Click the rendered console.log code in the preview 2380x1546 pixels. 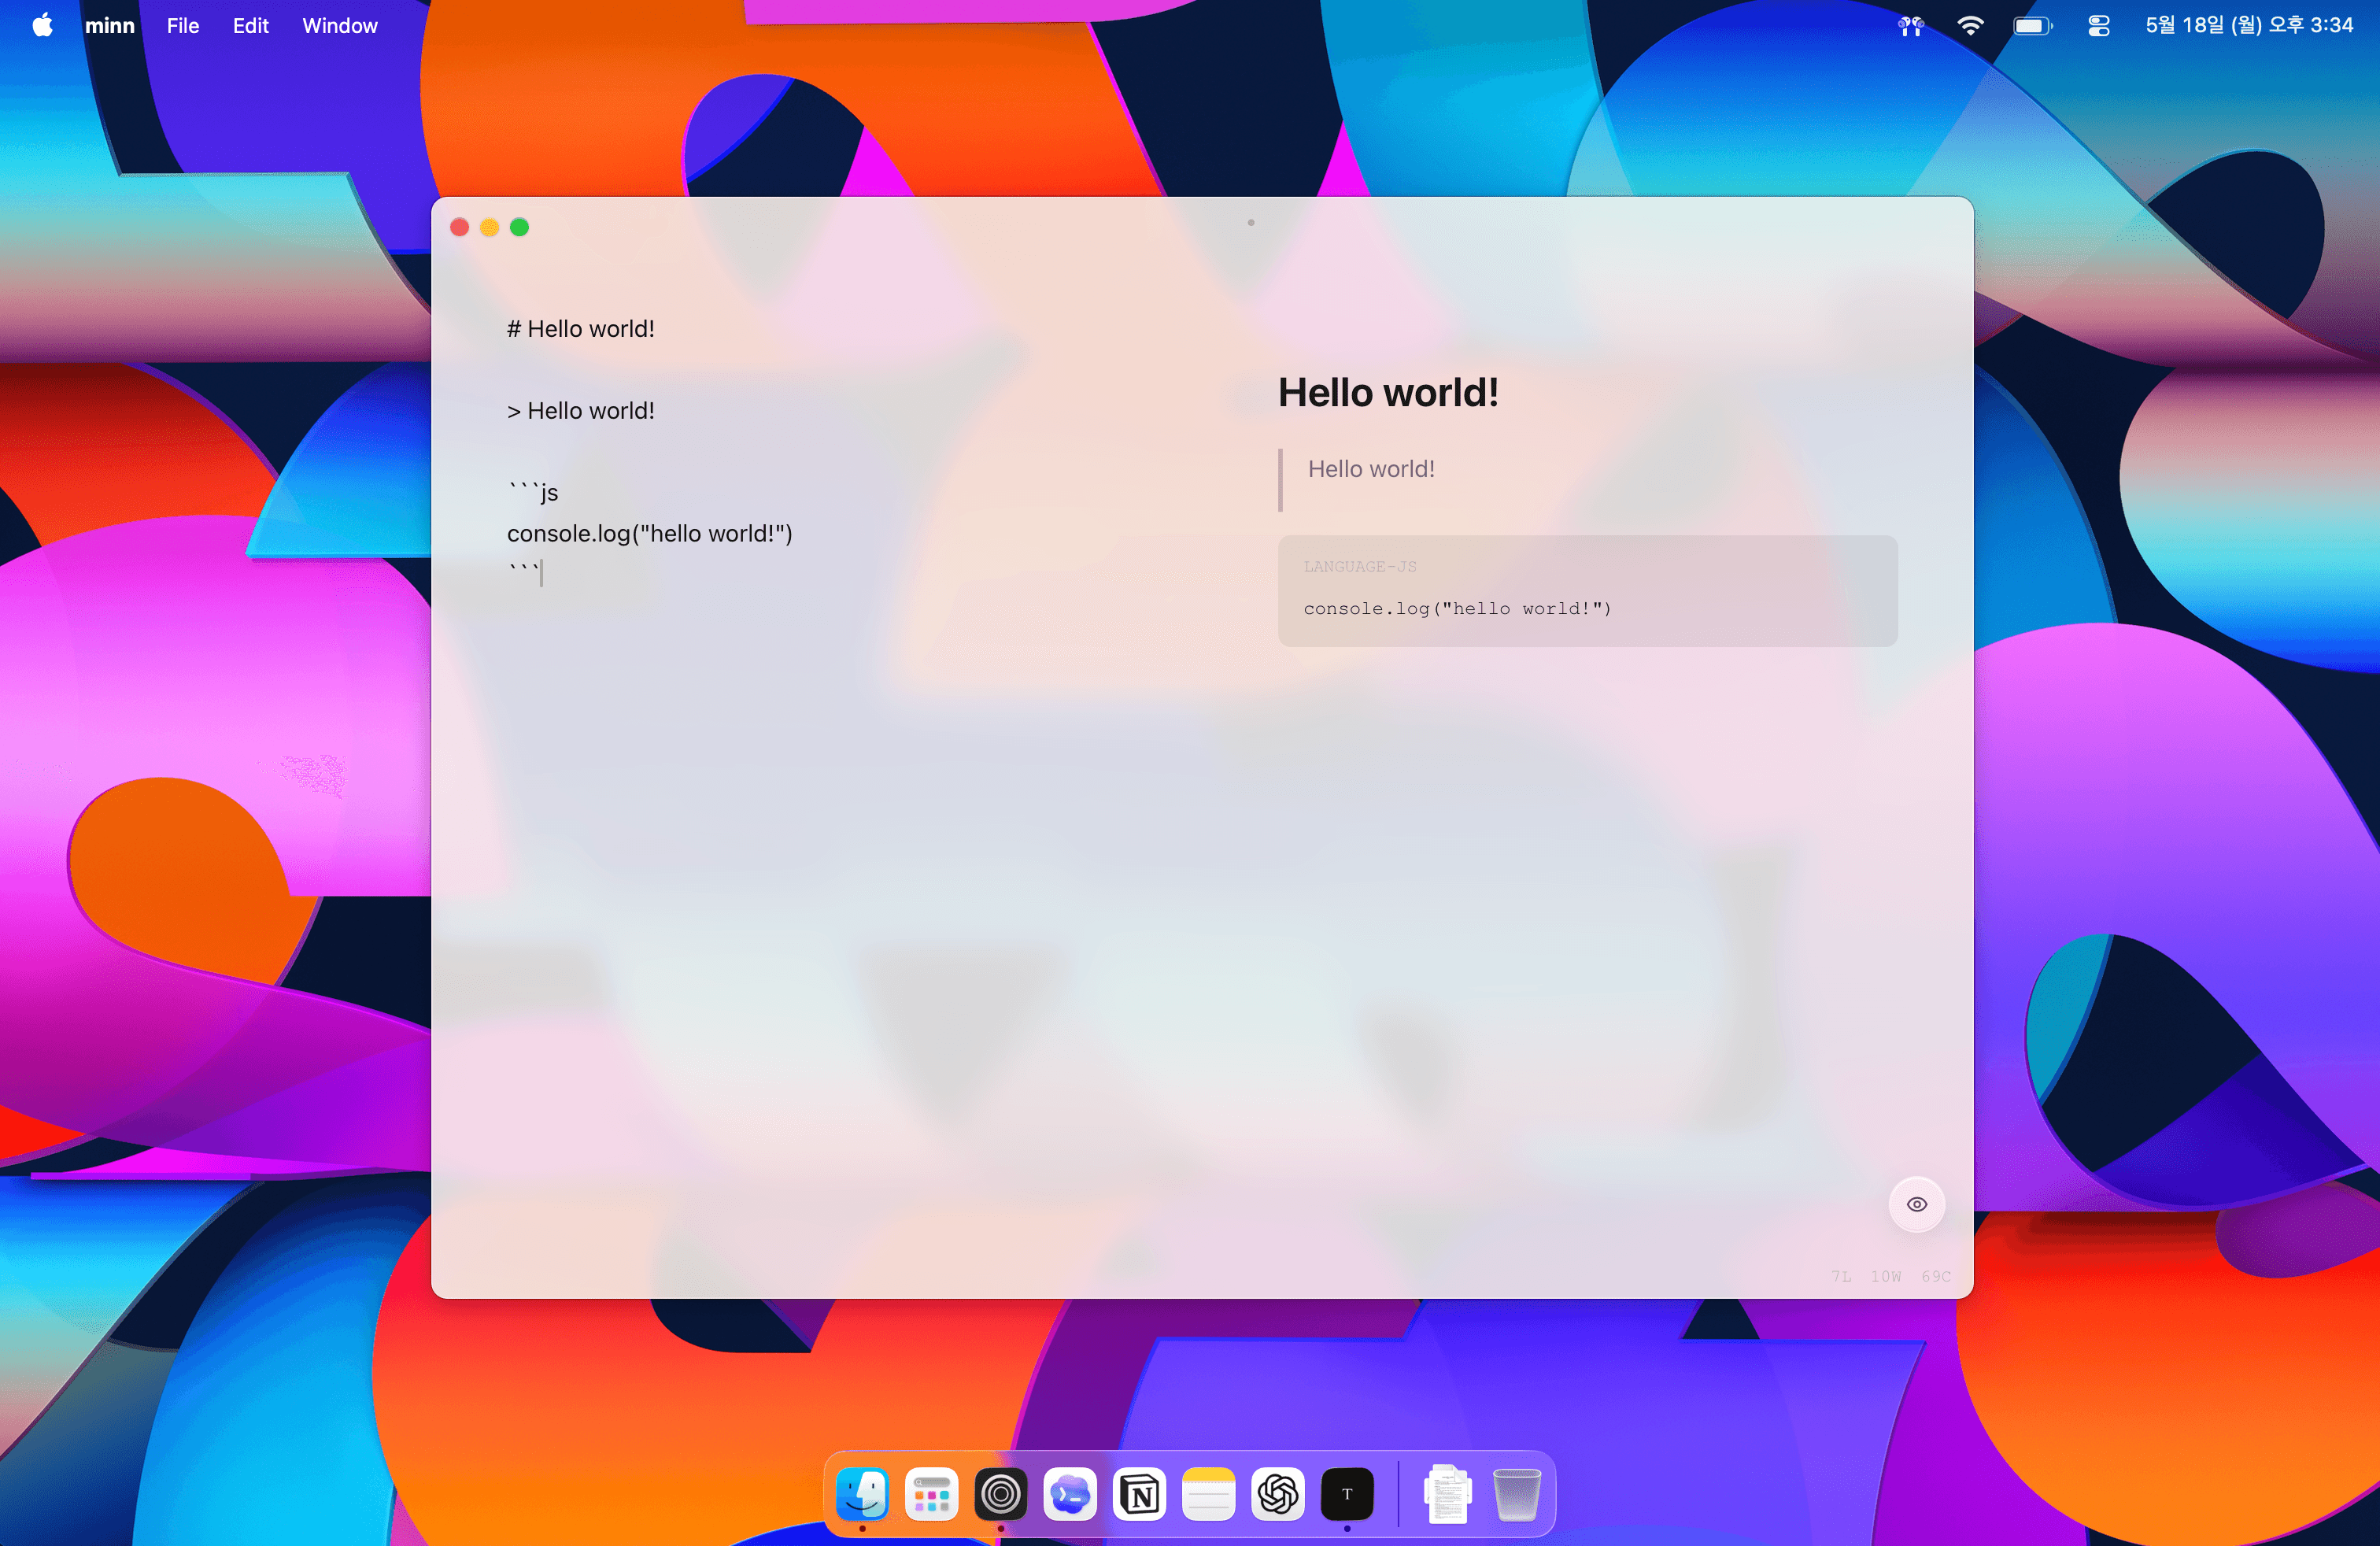[x=1457, y=608]
